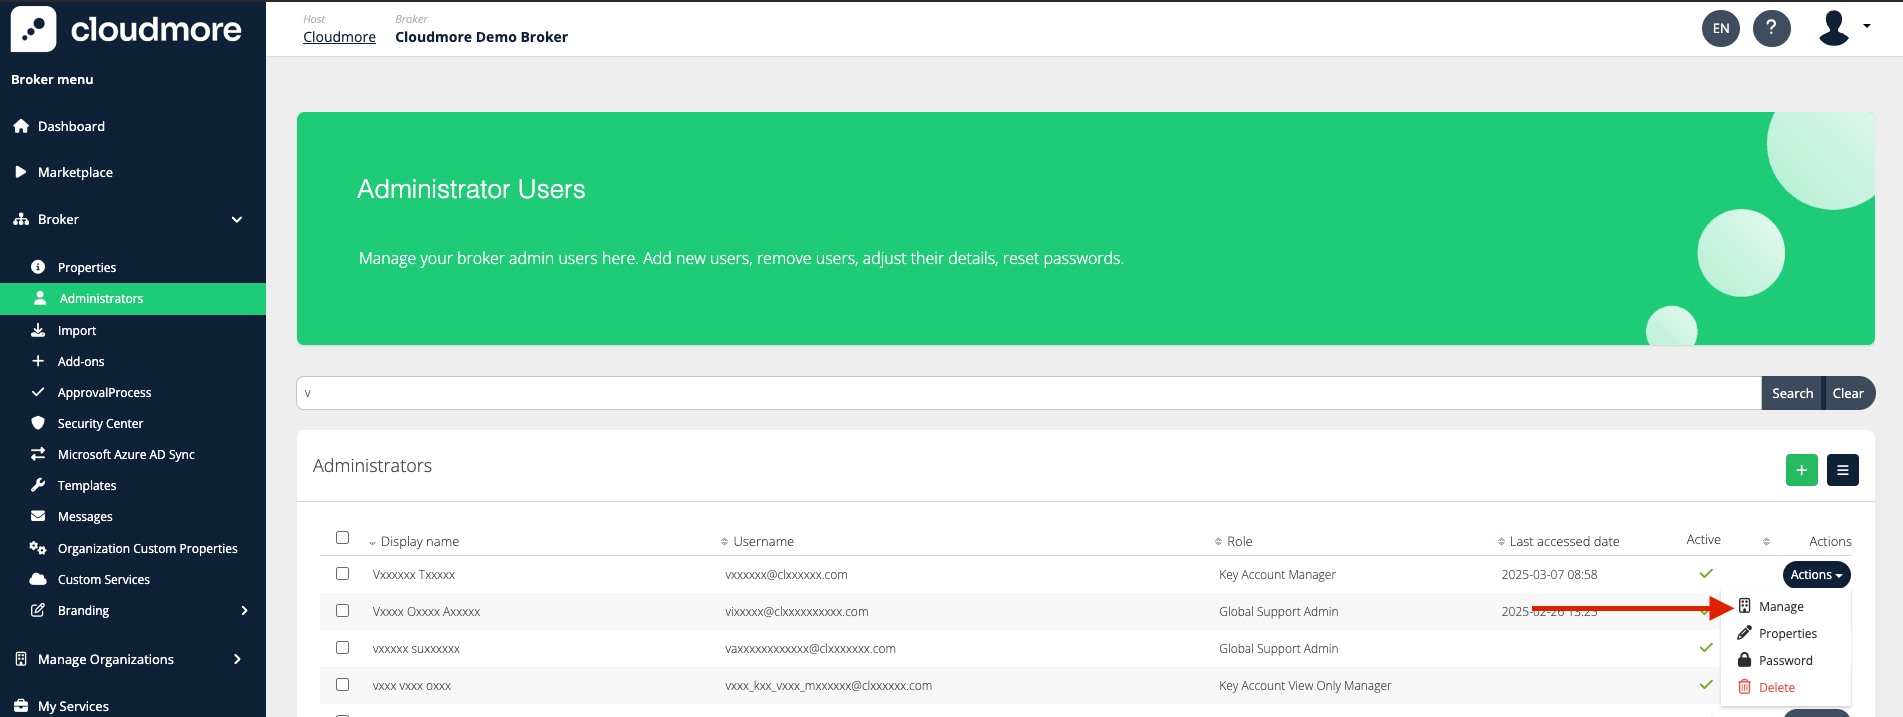Screen dimensions: 1903x717
Task: Sort the table by Display name
Action: [x=419, y=542]
